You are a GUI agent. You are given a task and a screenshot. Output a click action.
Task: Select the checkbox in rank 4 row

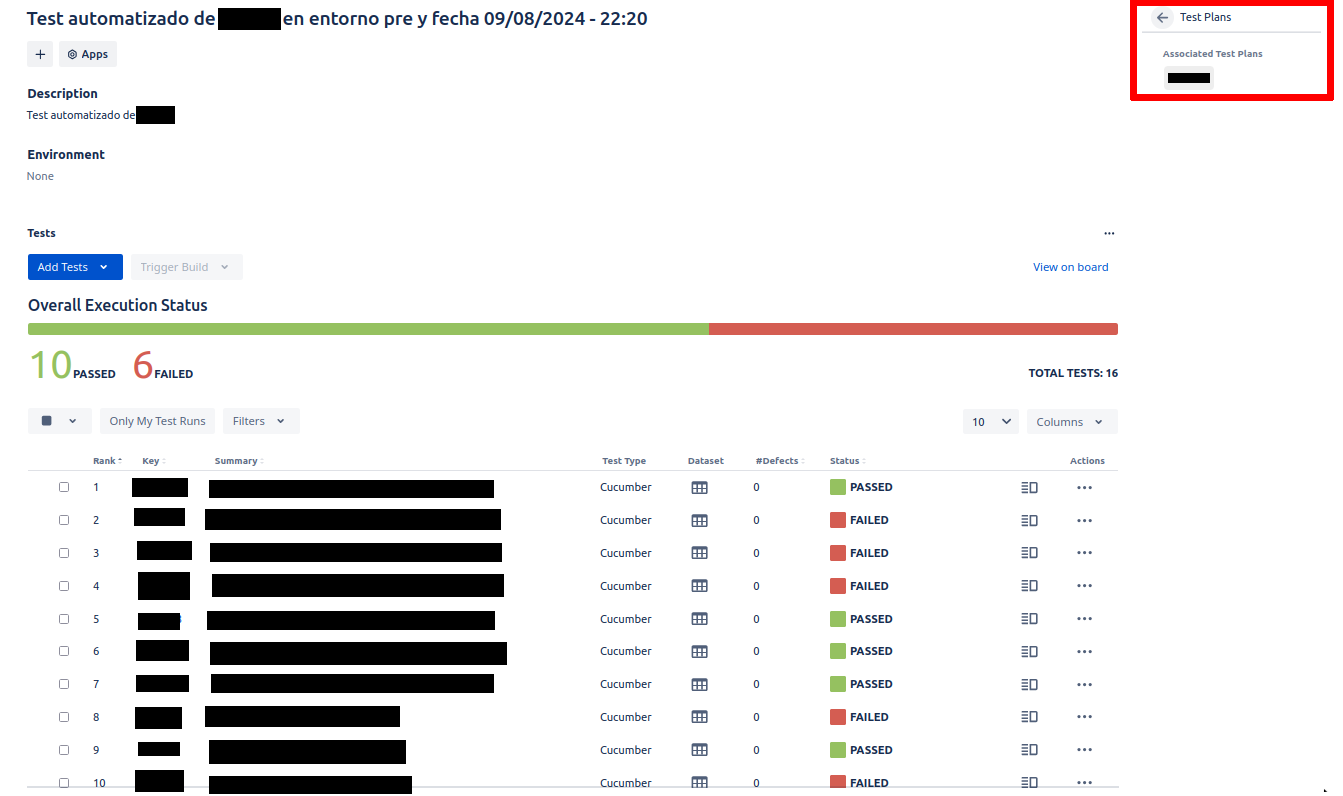(x=64, y=586)
